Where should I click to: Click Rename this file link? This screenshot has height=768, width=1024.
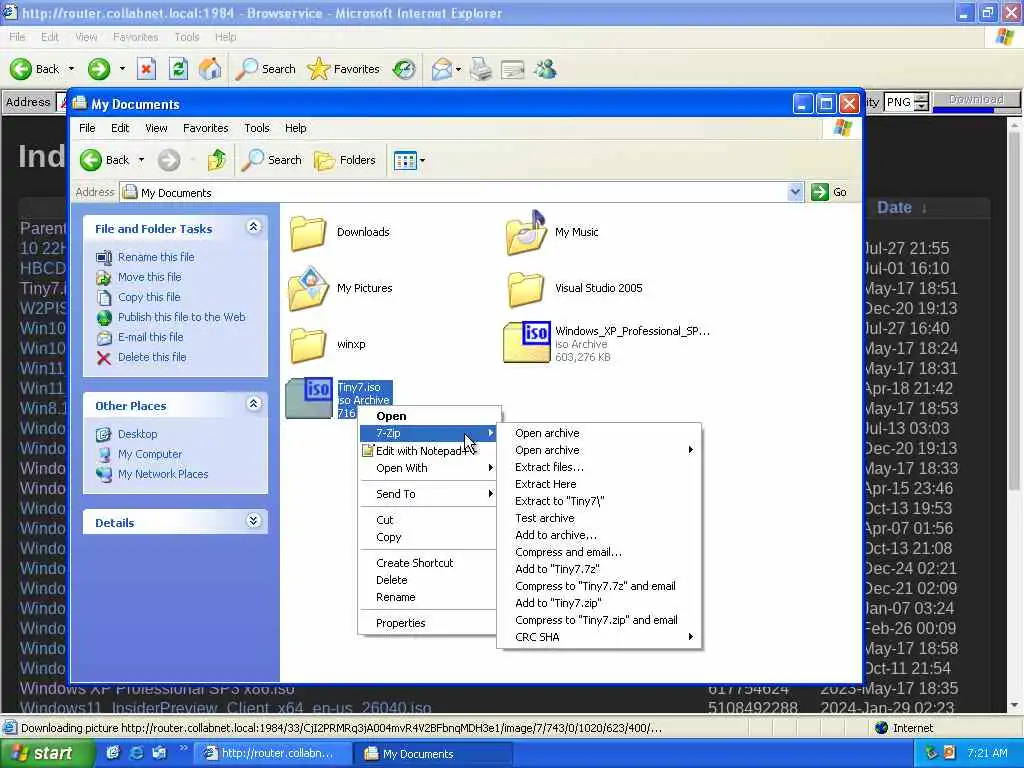(156, 257)
